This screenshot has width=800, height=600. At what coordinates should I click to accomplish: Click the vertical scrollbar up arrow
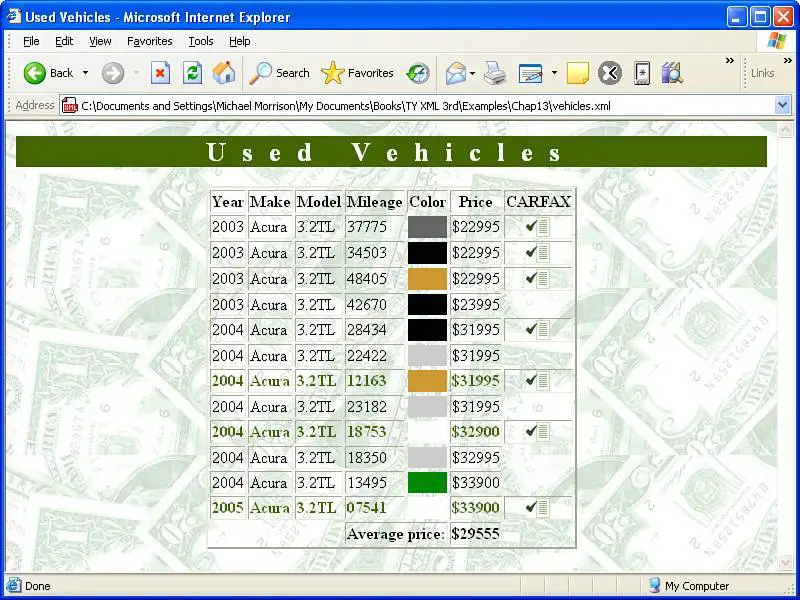[785, 130]
